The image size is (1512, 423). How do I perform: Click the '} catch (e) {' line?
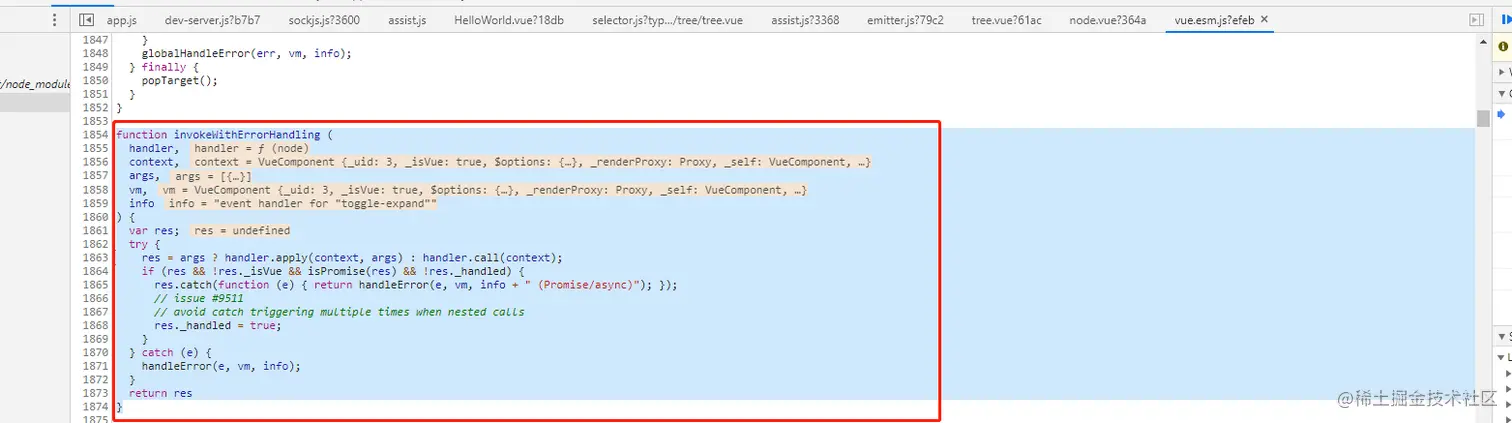(170, 352)
